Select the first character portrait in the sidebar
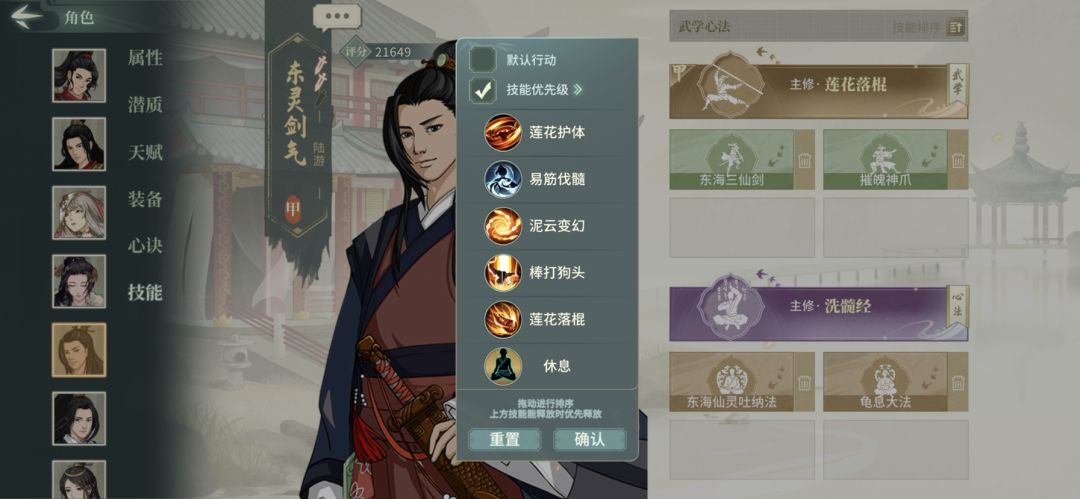Viewport: 1080px width, 499px height. pyautogui.click(x=79, y=75)
